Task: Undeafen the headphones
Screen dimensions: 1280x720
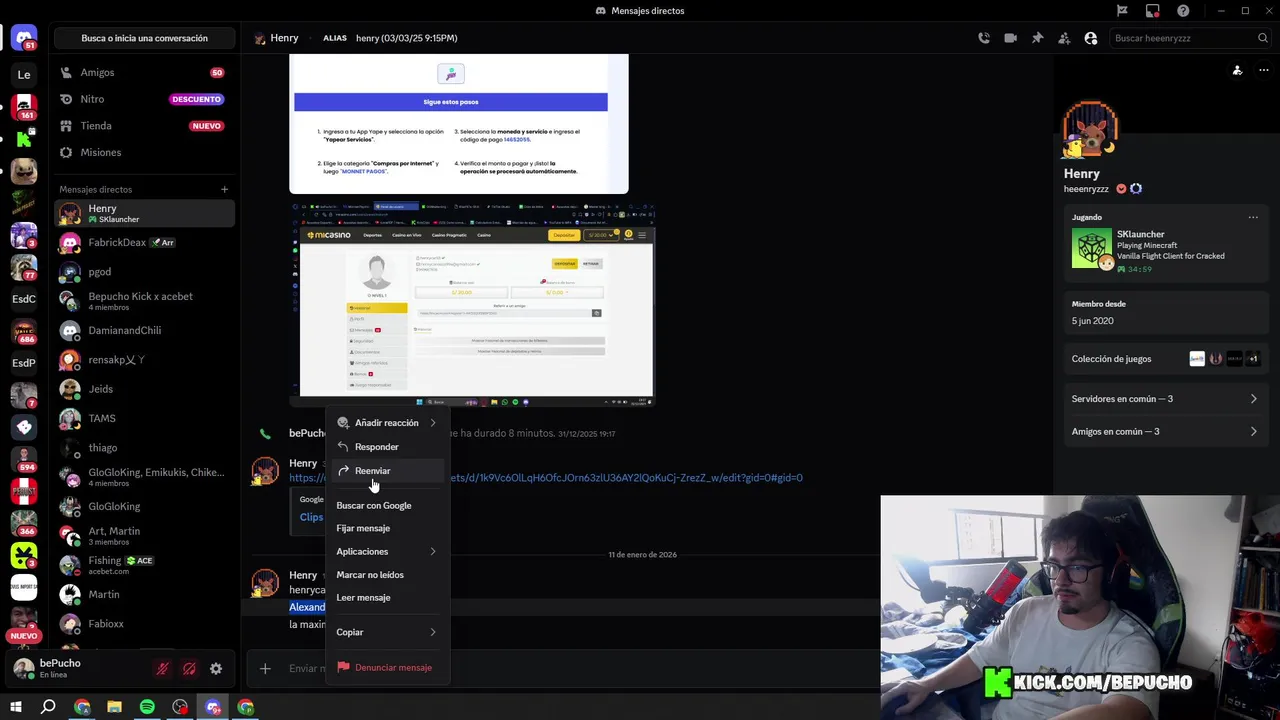Action: click(189, 669)
